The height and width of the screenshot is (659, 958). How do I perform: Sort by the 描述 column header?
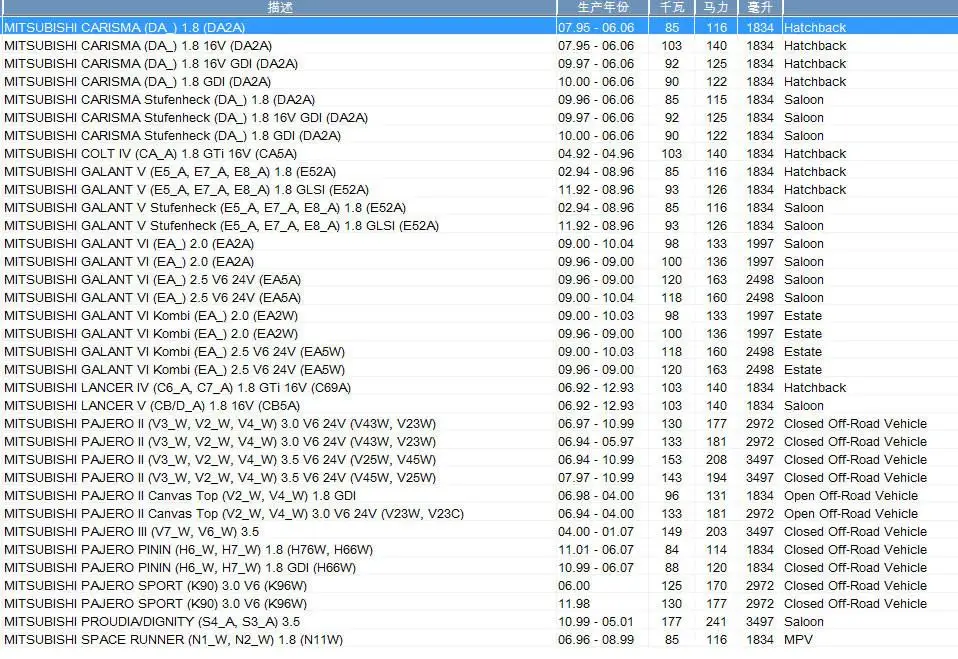coord(279,7)
